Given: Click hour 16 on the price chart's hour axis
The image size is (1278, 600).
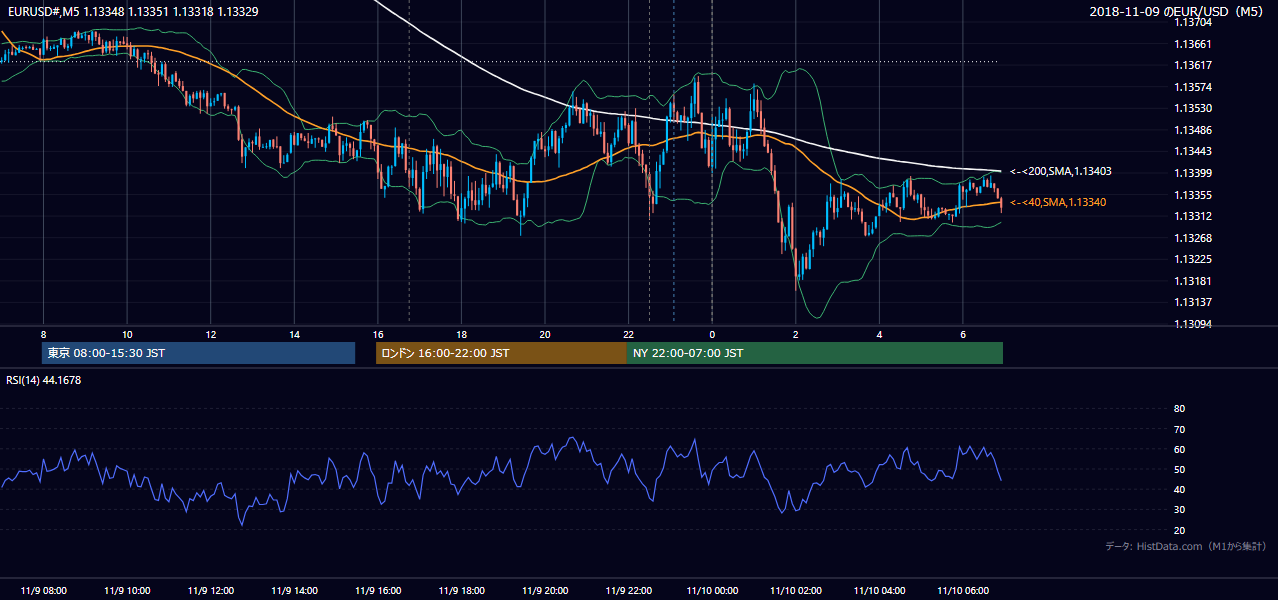Looking at the screenshot, I should pyautogui.click(x=378, y=334).
